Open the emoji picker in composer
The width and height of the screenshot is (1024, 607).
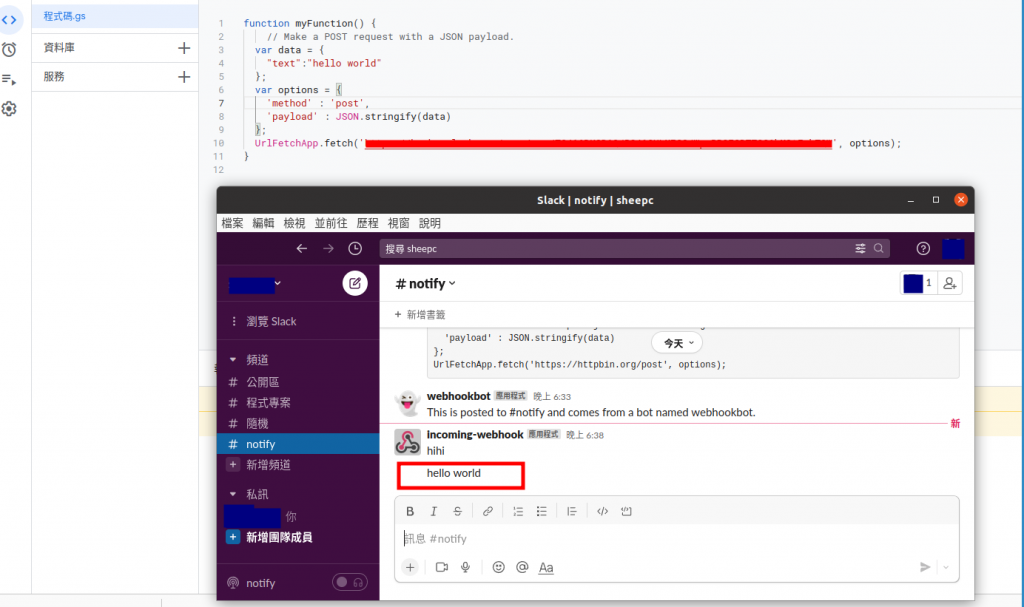coord(498,567)
